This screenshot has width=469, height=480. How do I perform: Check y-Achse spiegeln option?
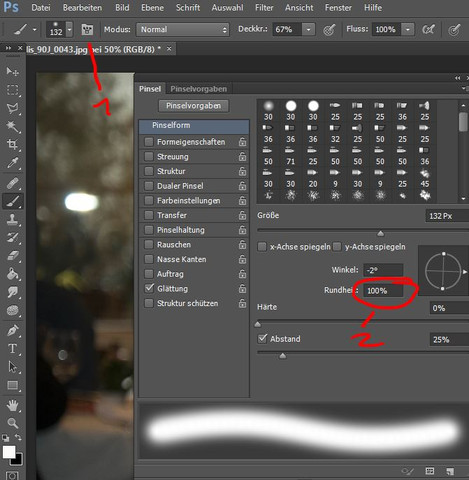(337, 247)
